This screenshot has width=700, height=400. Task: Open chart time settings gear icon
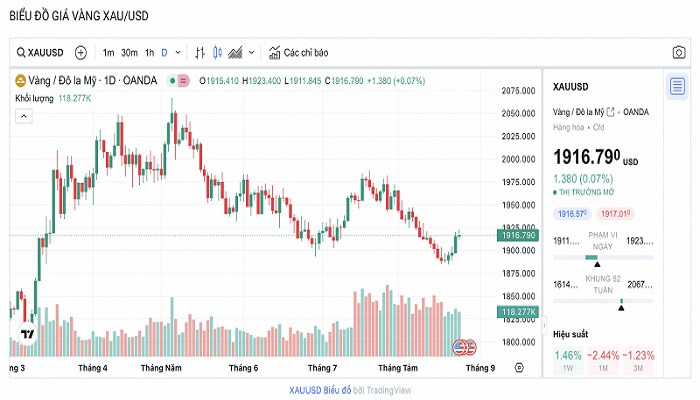[518, 368]
